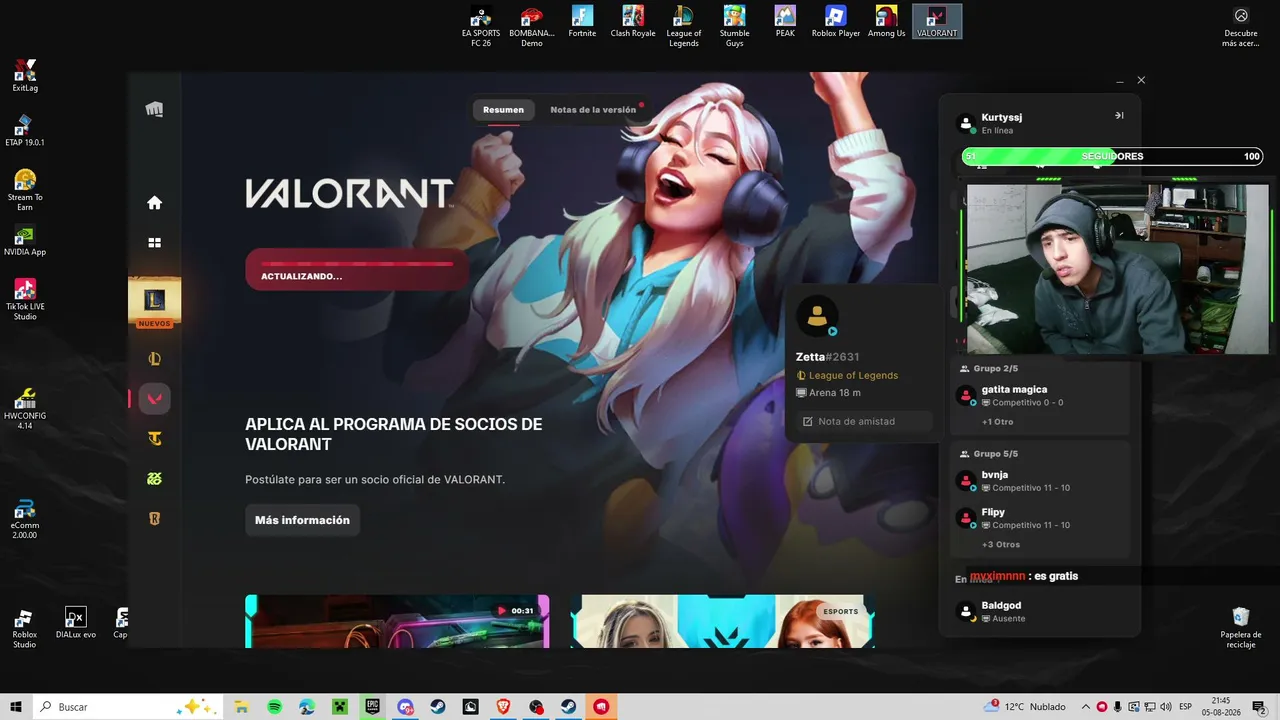Open Spotify from the taskbar
Screen dimensions: 1280x720
[275, 707]
